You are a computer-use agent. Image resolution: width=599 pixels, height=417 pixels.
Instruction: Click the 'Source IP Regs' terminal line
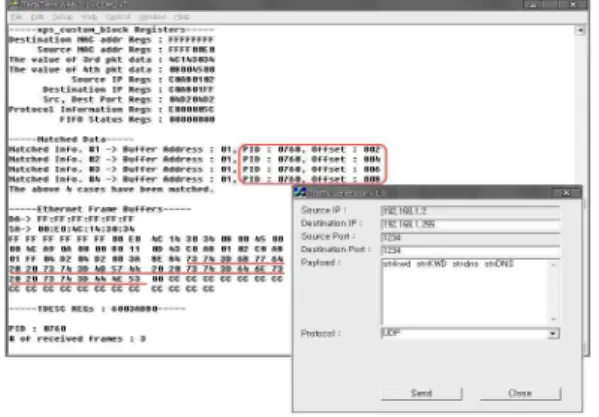[x=143, y=79]
